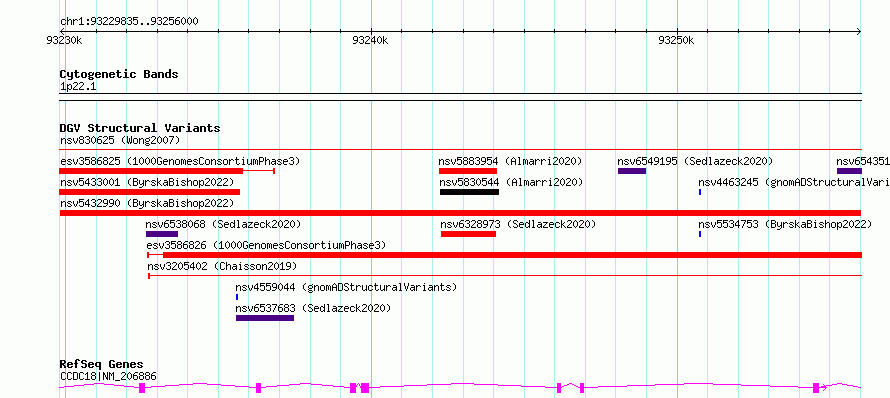Click the CCDC18|NM_206886 gene label
The image size is (890, 398).
coord(108,376)
